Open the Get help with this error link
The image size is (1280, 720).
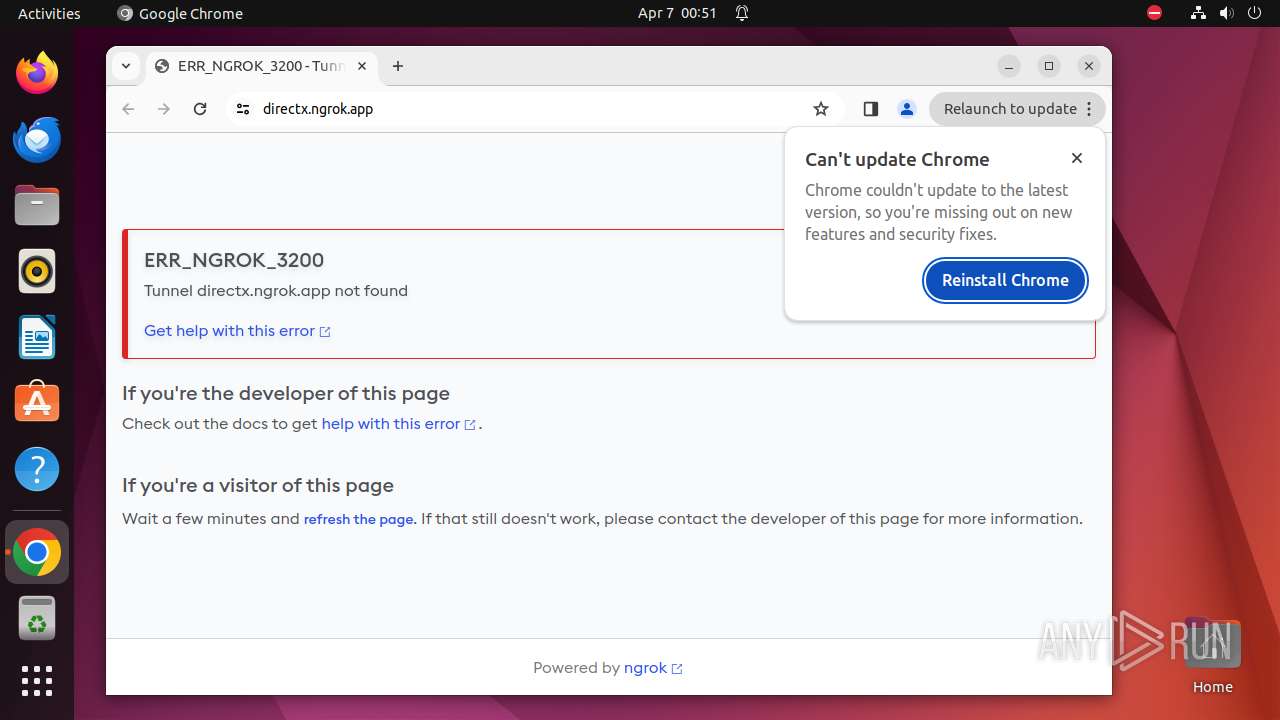click(x=237, y=331)
